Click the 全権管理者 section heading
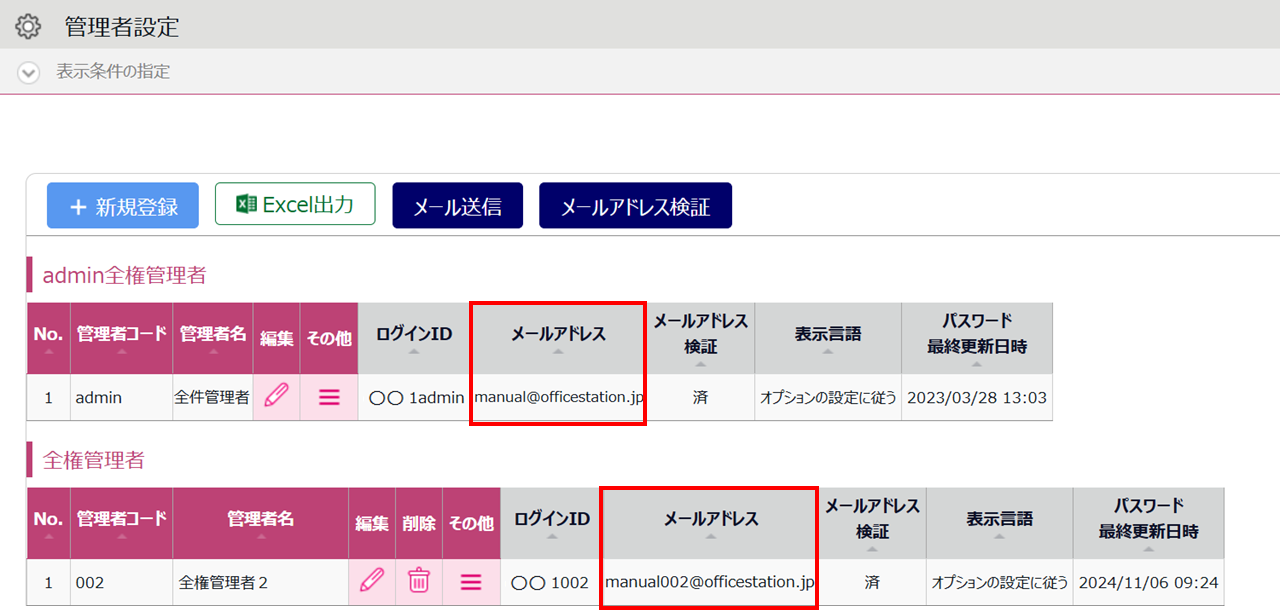 (x=94, y=460)
